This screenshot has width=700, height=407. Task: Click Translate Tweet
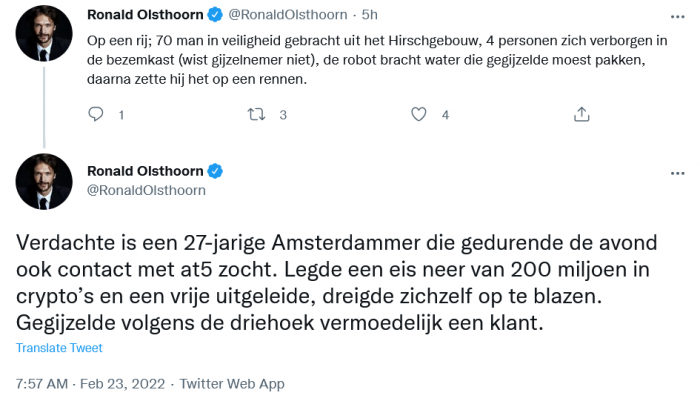pyautogui.click(x=59, y=348)
